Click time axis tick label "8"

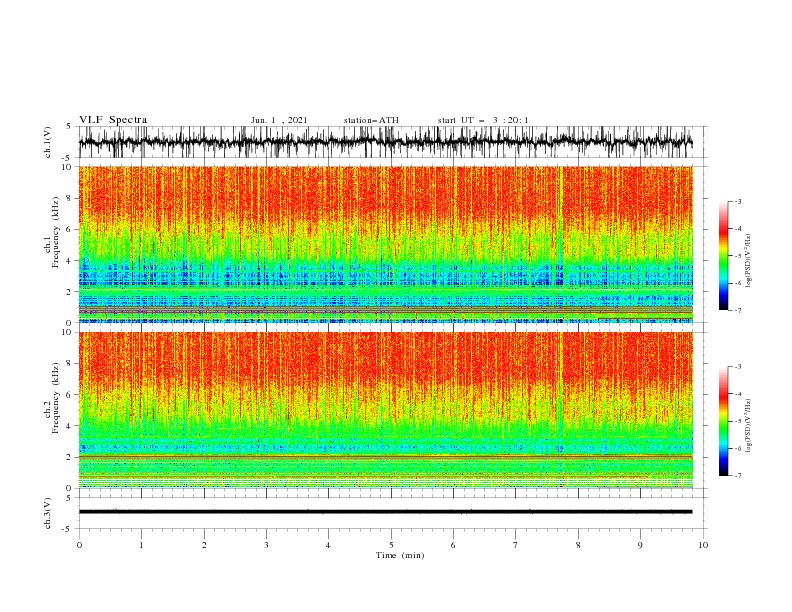click(x=578, y=545)
